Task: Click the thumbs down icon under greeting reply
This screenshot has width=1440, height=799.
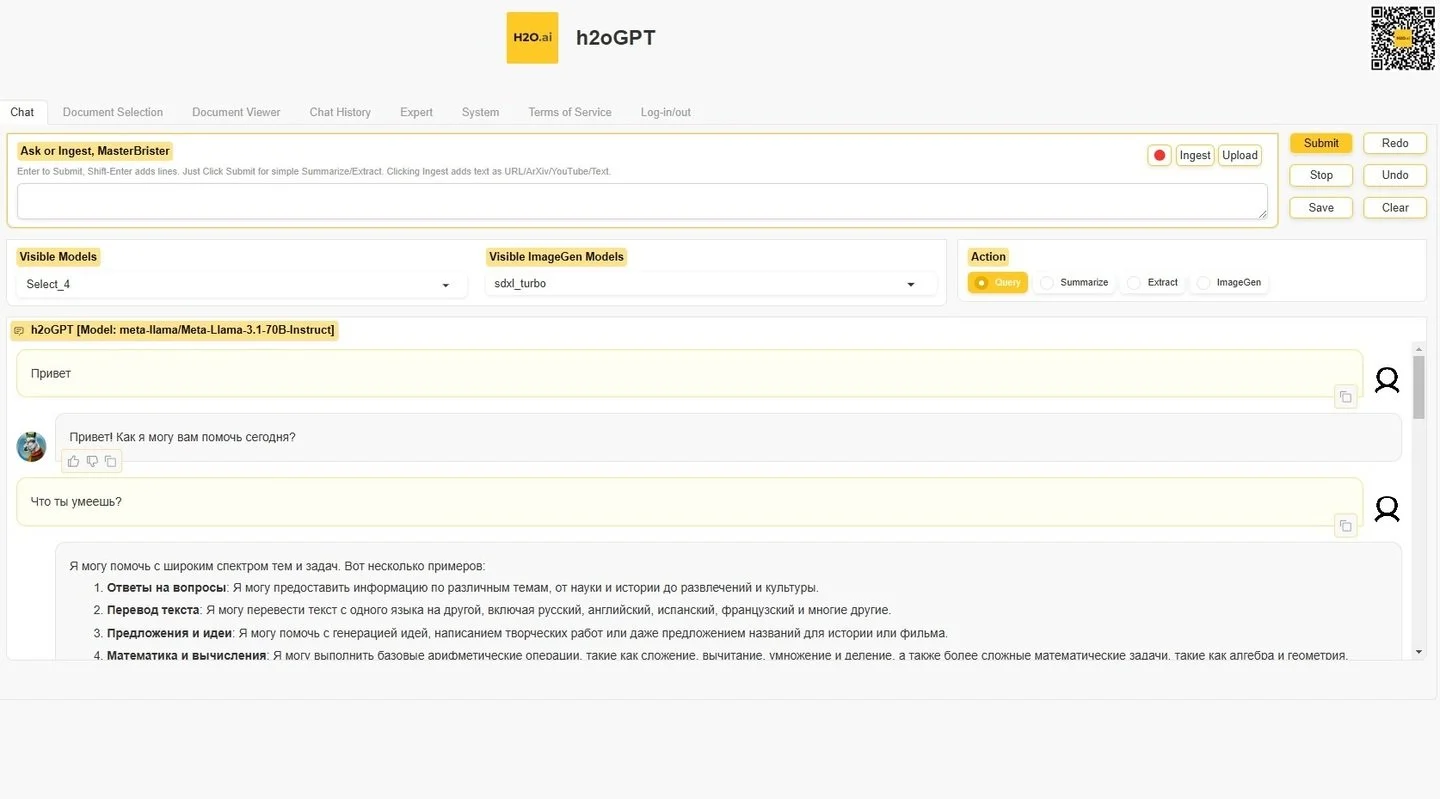Action: coord(92,461)
